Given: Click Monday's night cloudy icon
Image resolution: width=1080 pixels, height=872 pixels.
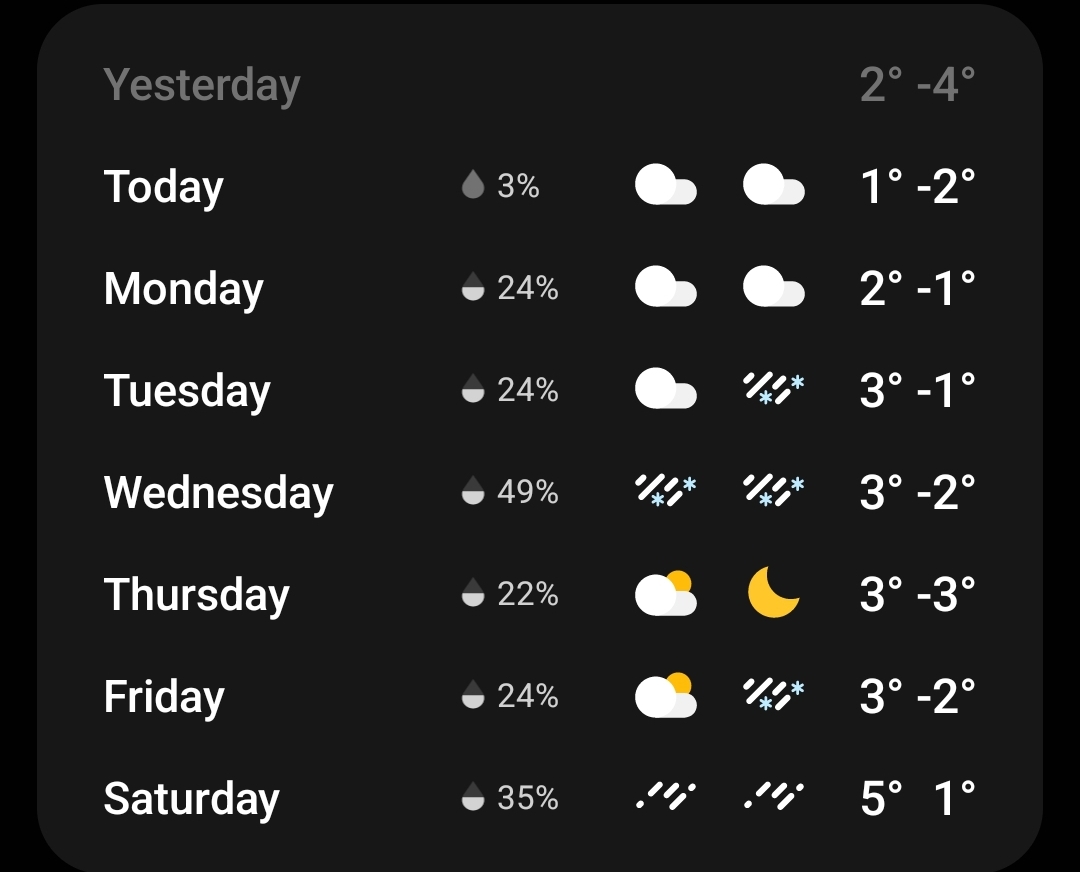Looking at the screenshot, I should coord(773,288).
